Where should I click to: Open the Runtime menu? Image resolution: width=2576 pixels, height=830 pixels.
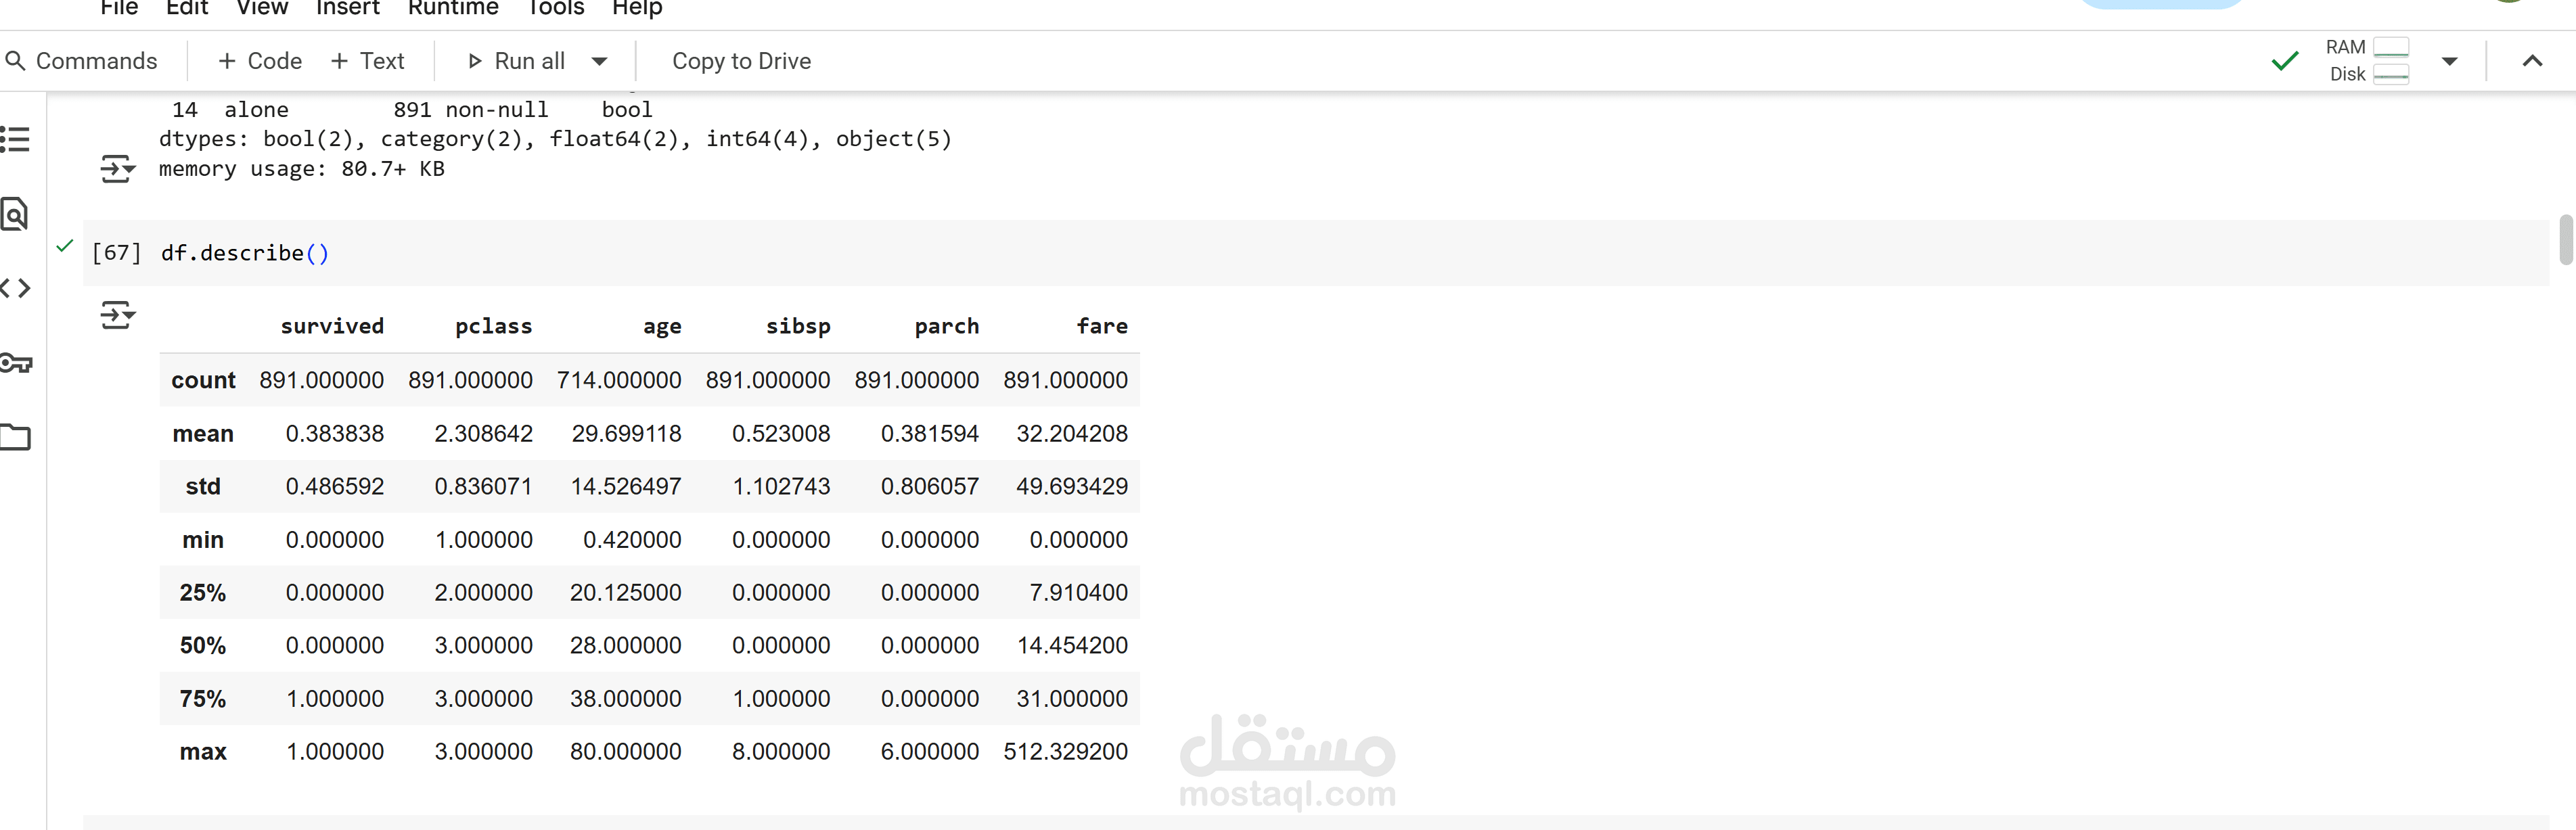452,9
